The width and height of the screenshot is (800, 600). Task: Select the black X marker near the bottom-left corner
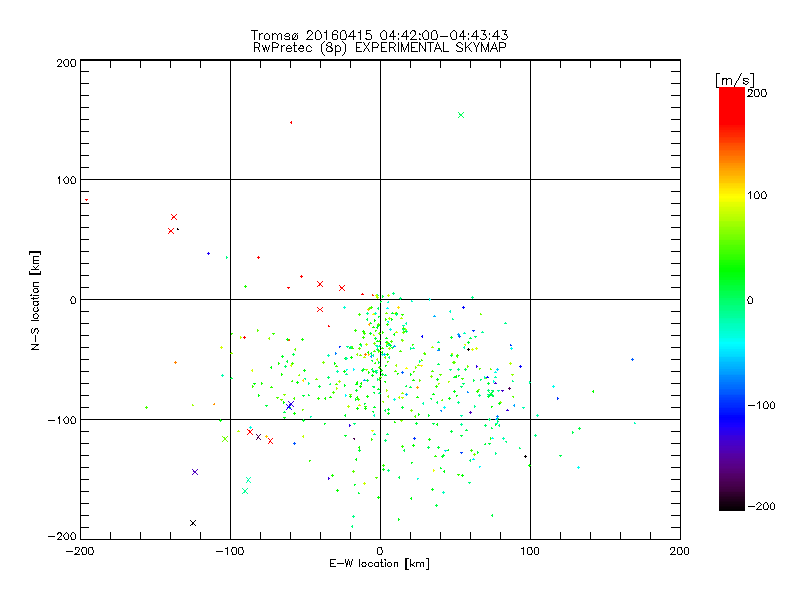pos(193,523)
